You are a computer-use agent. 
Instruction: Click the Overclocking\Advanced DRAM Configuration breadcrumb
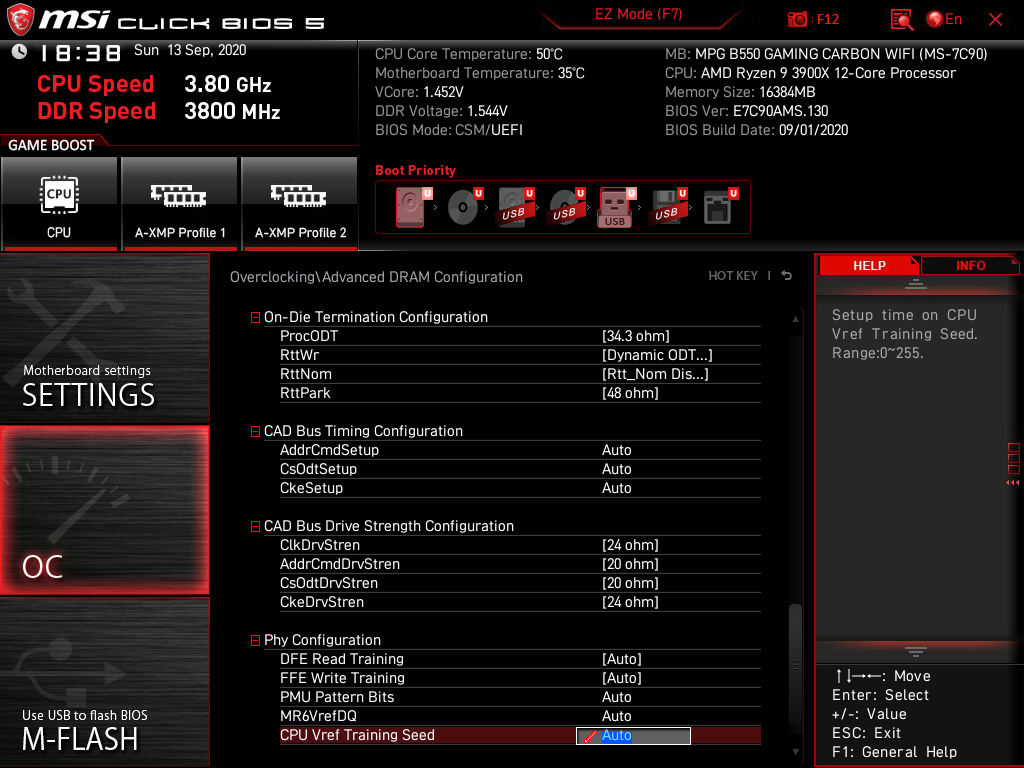[376, 277]
